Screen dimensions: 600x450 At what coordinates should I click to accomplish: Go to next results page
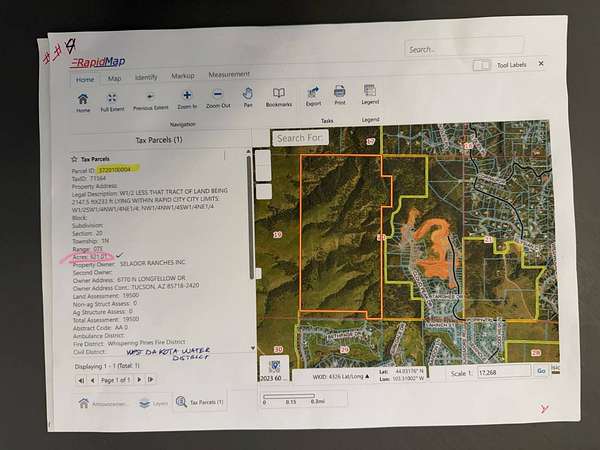coord(139,380)
